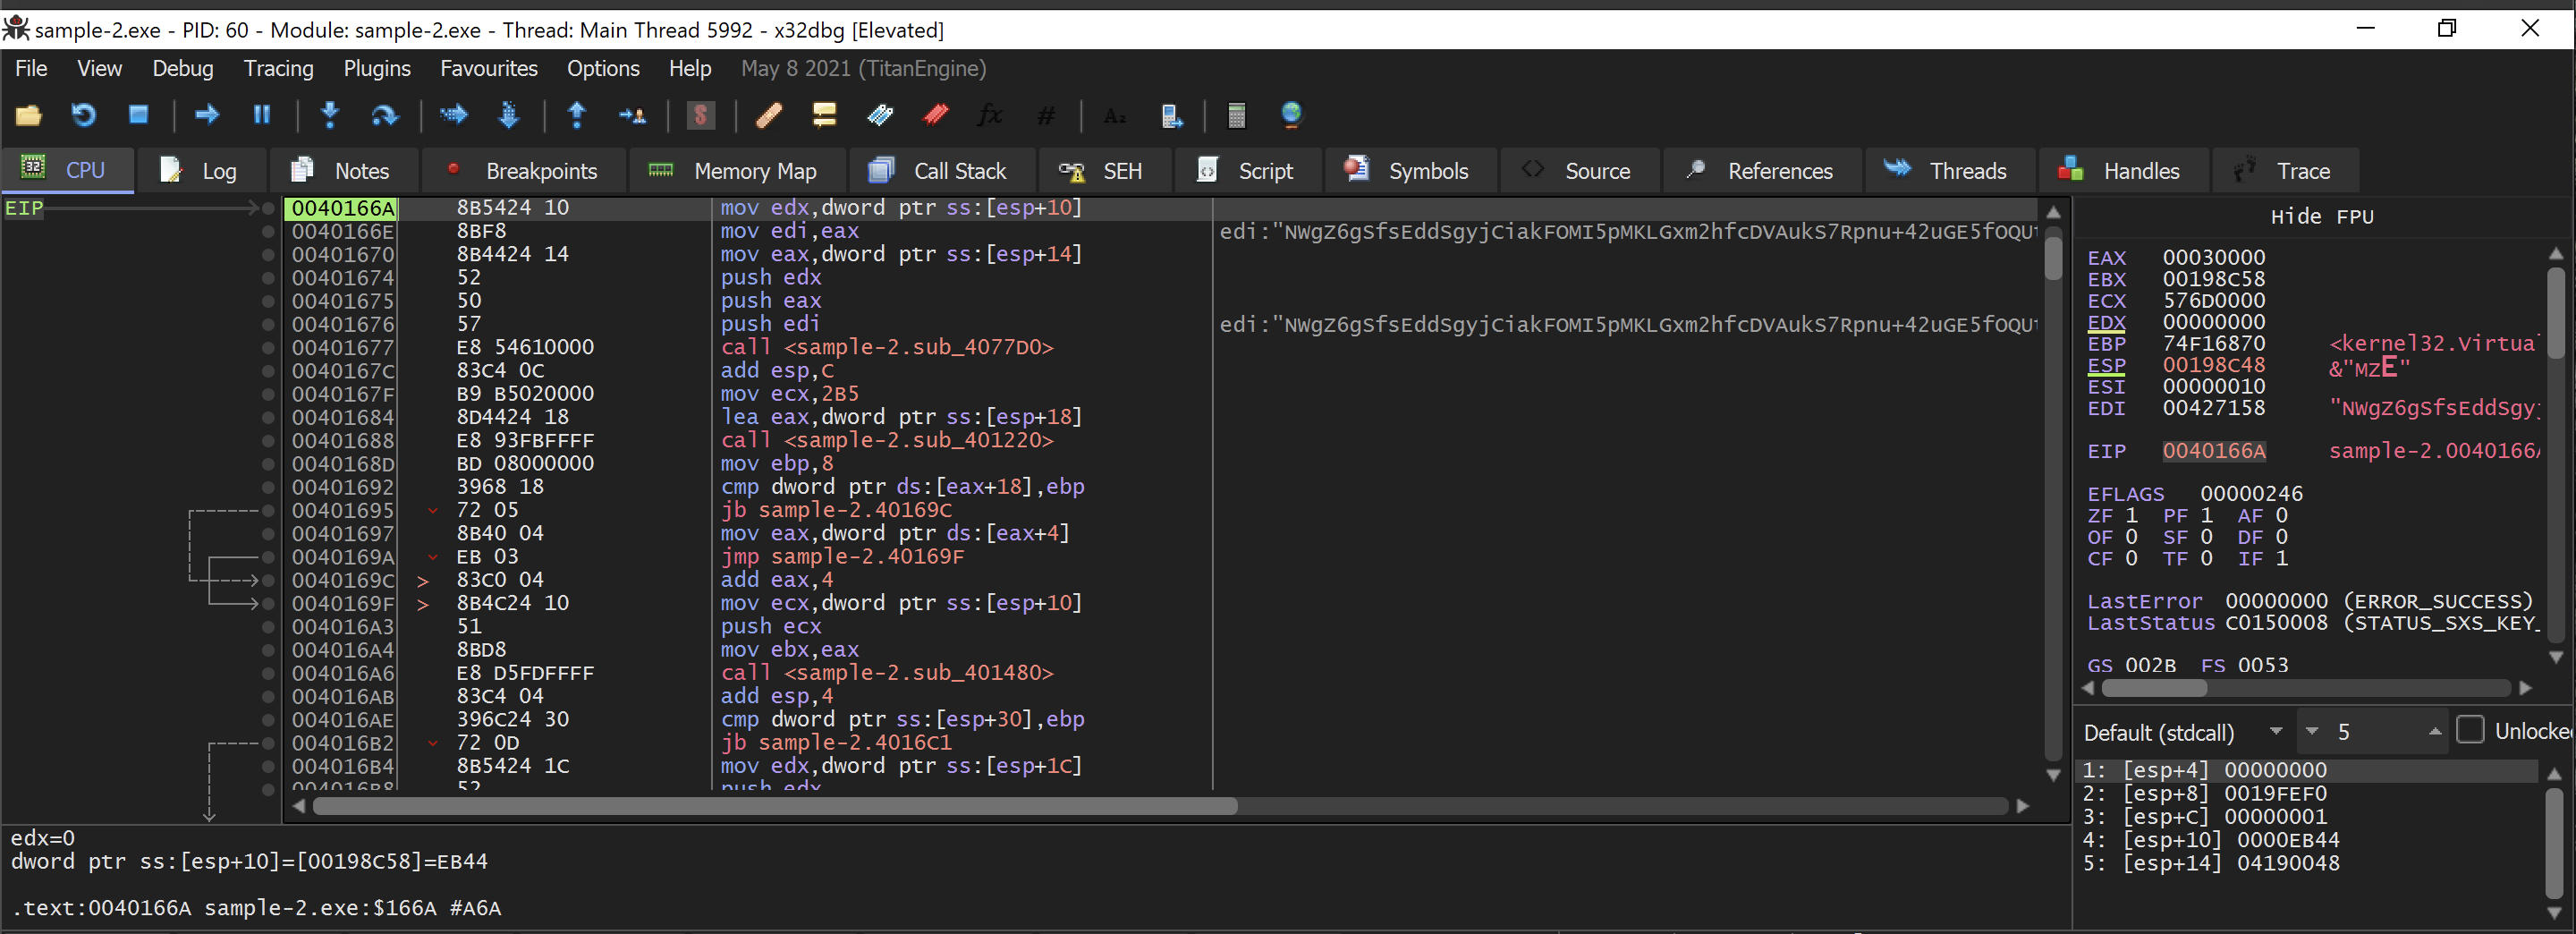The height and width of the screenshot is (934, 2576).
Task: Click the Trace Into dotted arrow icon
Action: click(453, 115)
